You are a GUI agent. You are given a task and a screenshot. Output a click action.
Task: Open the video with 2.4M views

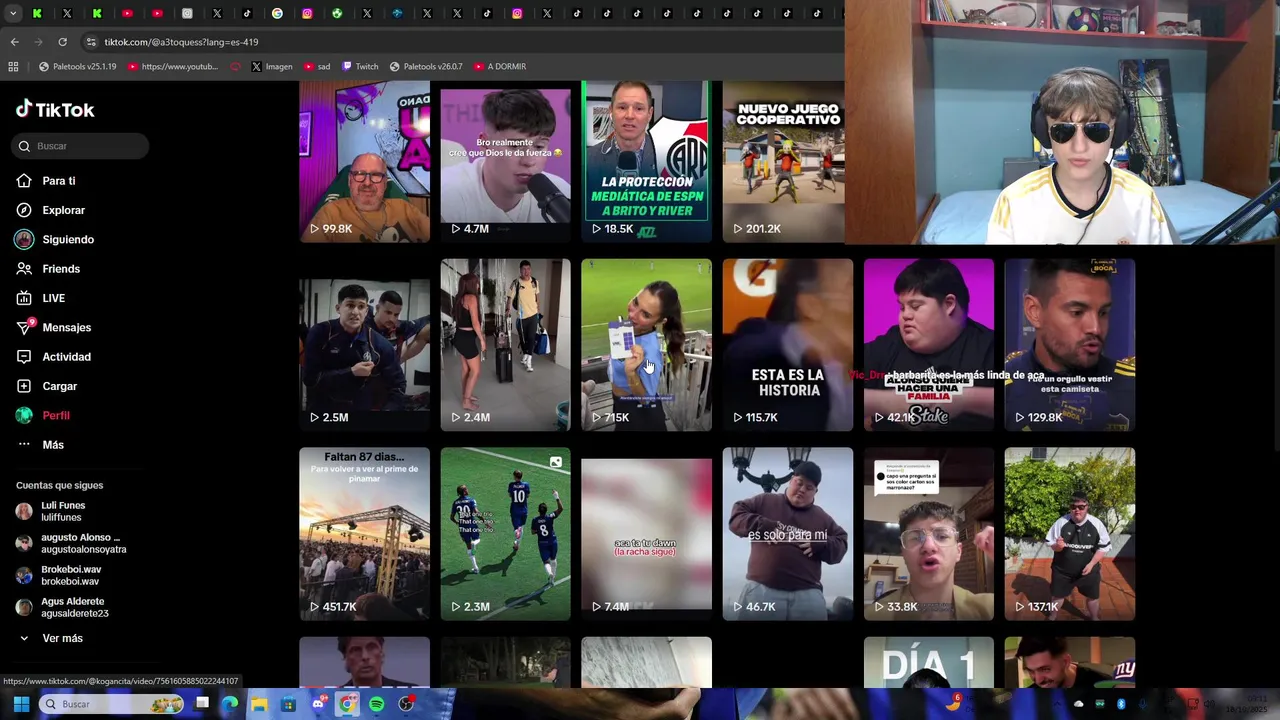[505, 345]
